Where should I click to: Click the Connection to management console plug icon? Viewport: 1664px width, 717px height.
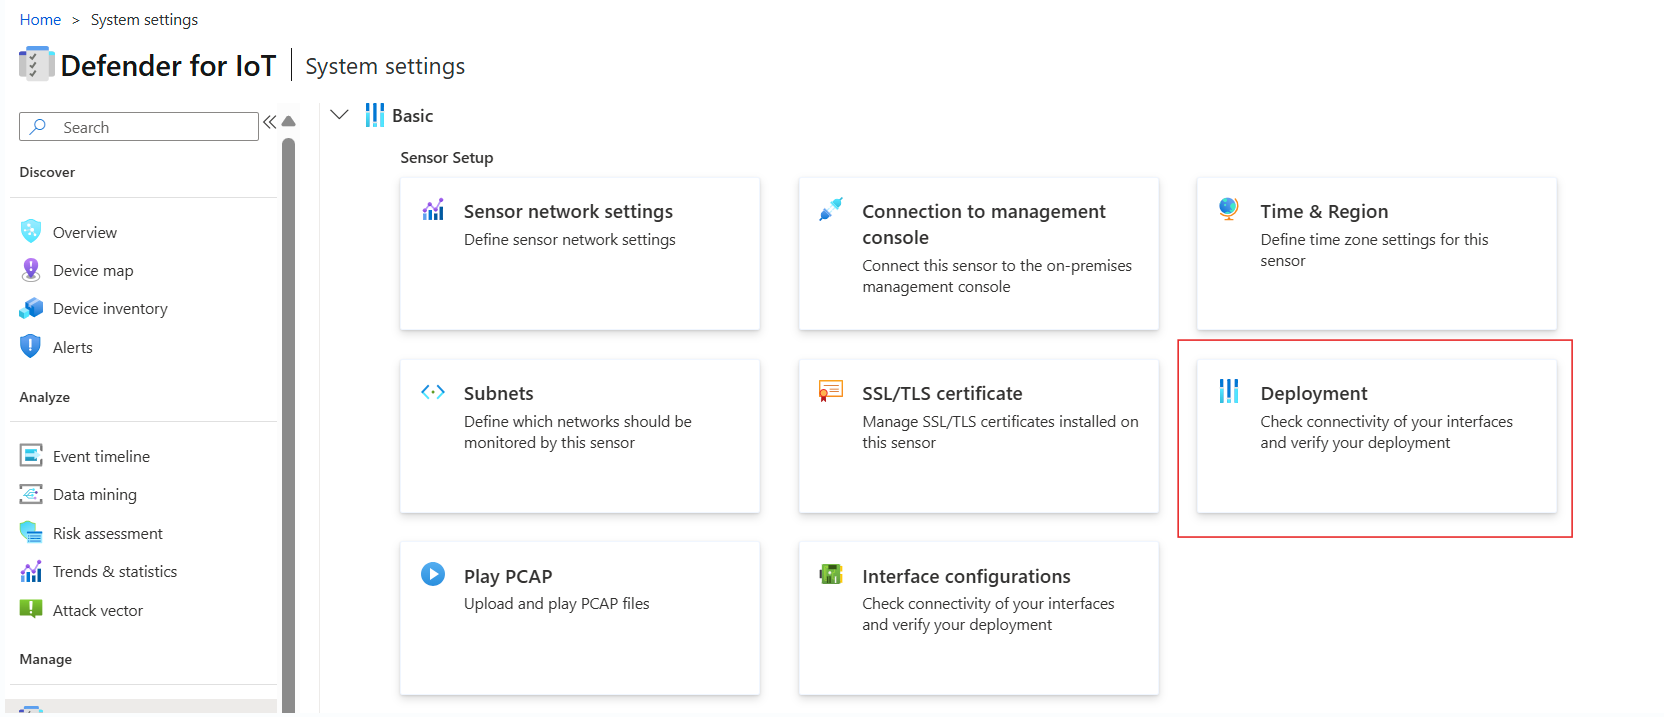[831, 209]
